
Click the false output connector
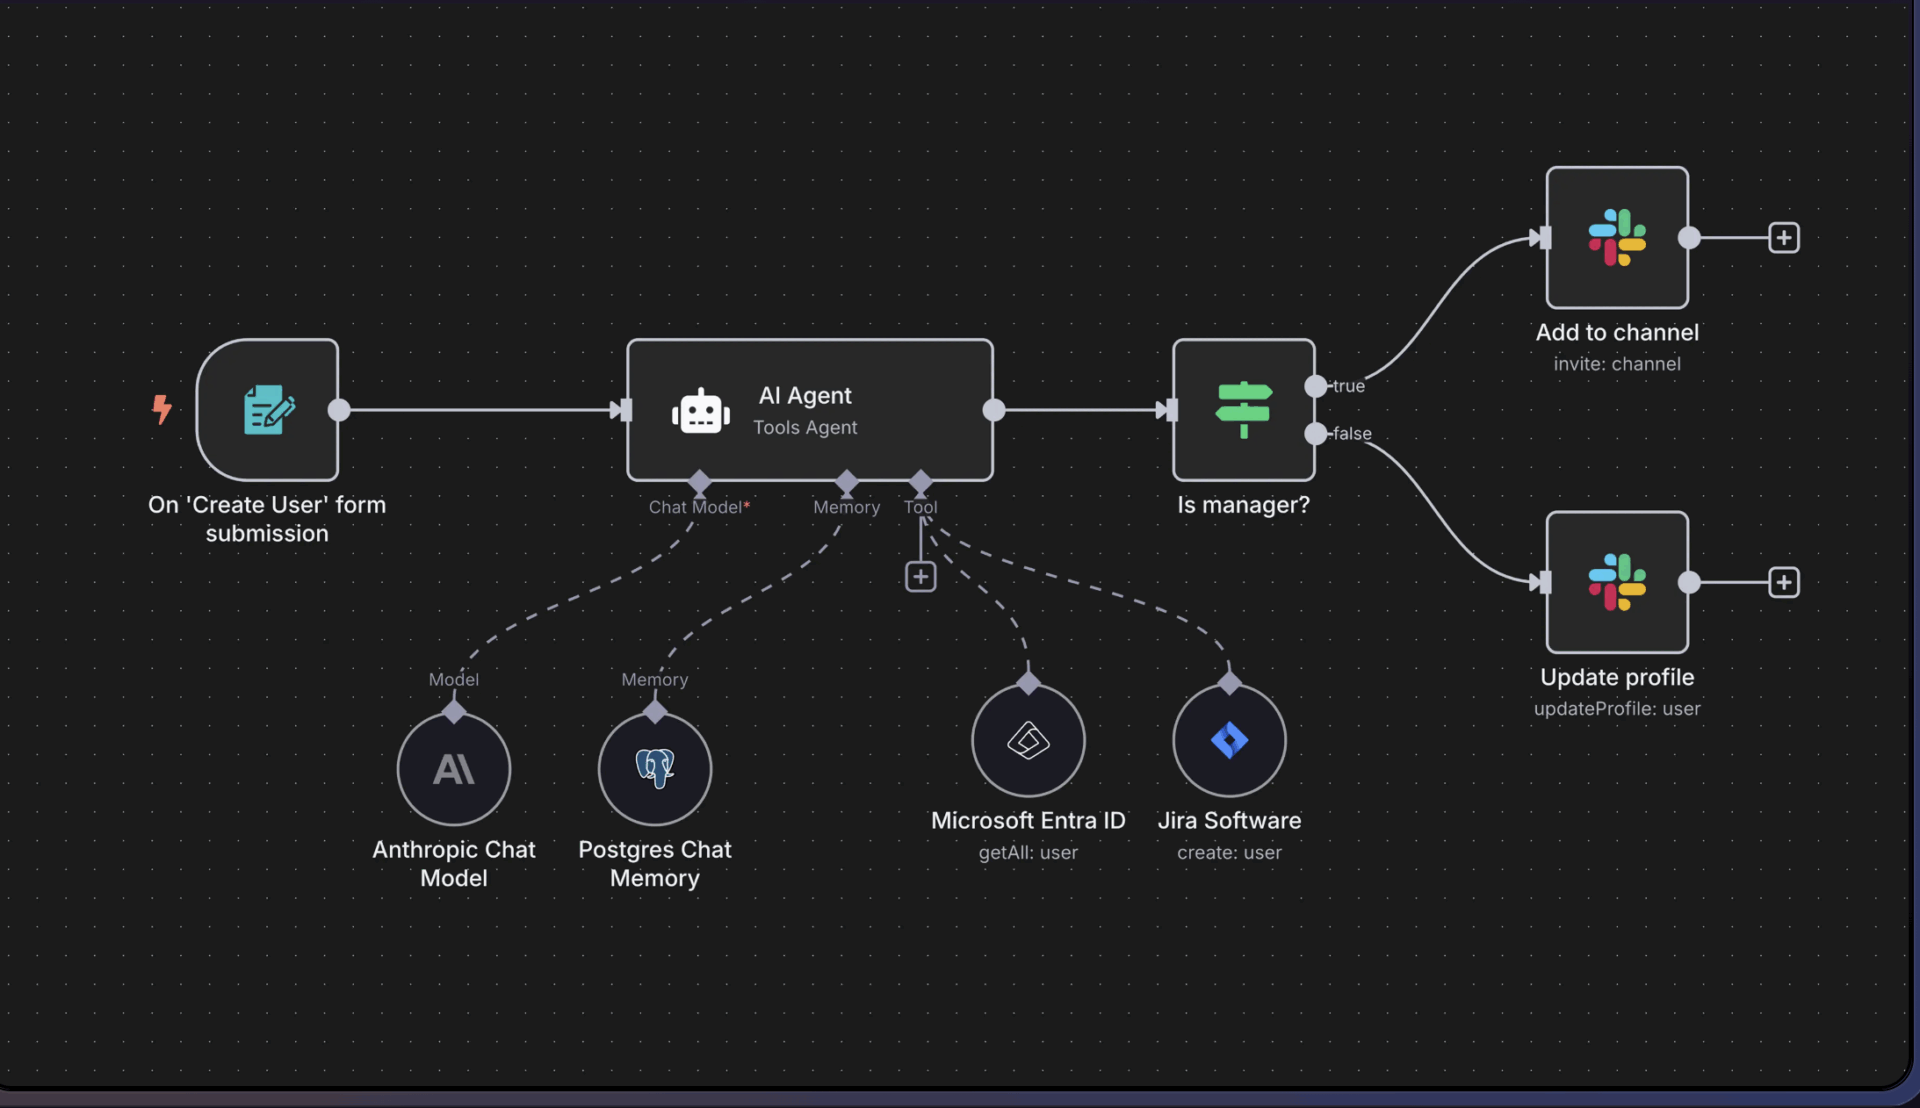tap(1316, 433)
